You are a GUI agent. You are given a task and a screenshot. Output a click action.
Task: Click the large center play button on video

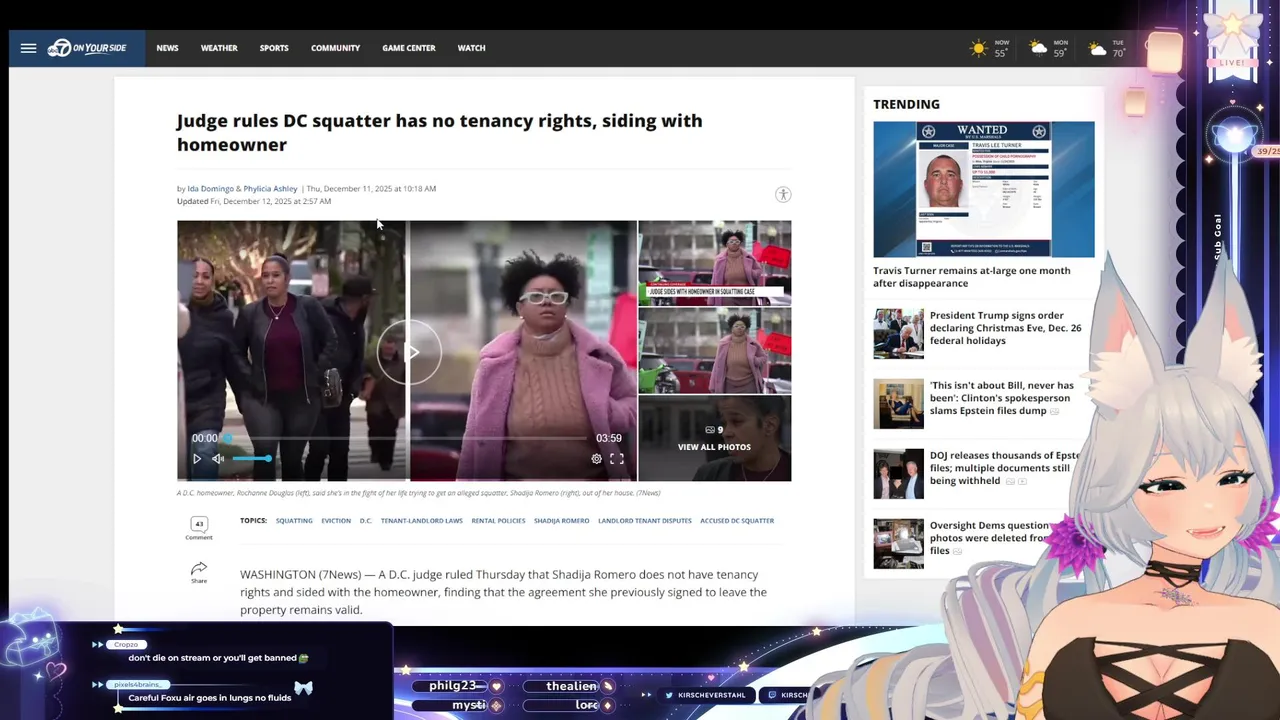tap(409, 352)
